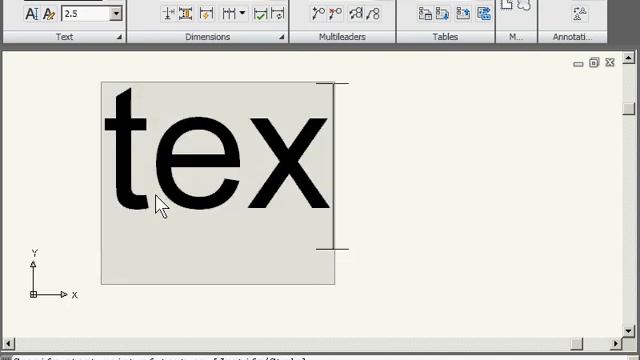This screenshot has width=640, height=360.
Task: Click horizontal scrollbar left arrow
Action: pos(9,344)
